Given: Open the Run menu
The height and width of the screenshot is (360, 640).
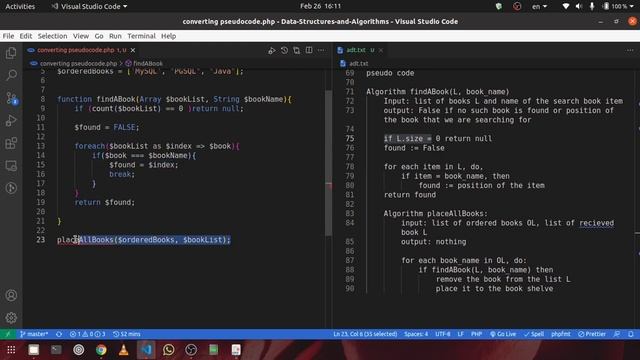Looking at the screenshot, I should [115, 36].
